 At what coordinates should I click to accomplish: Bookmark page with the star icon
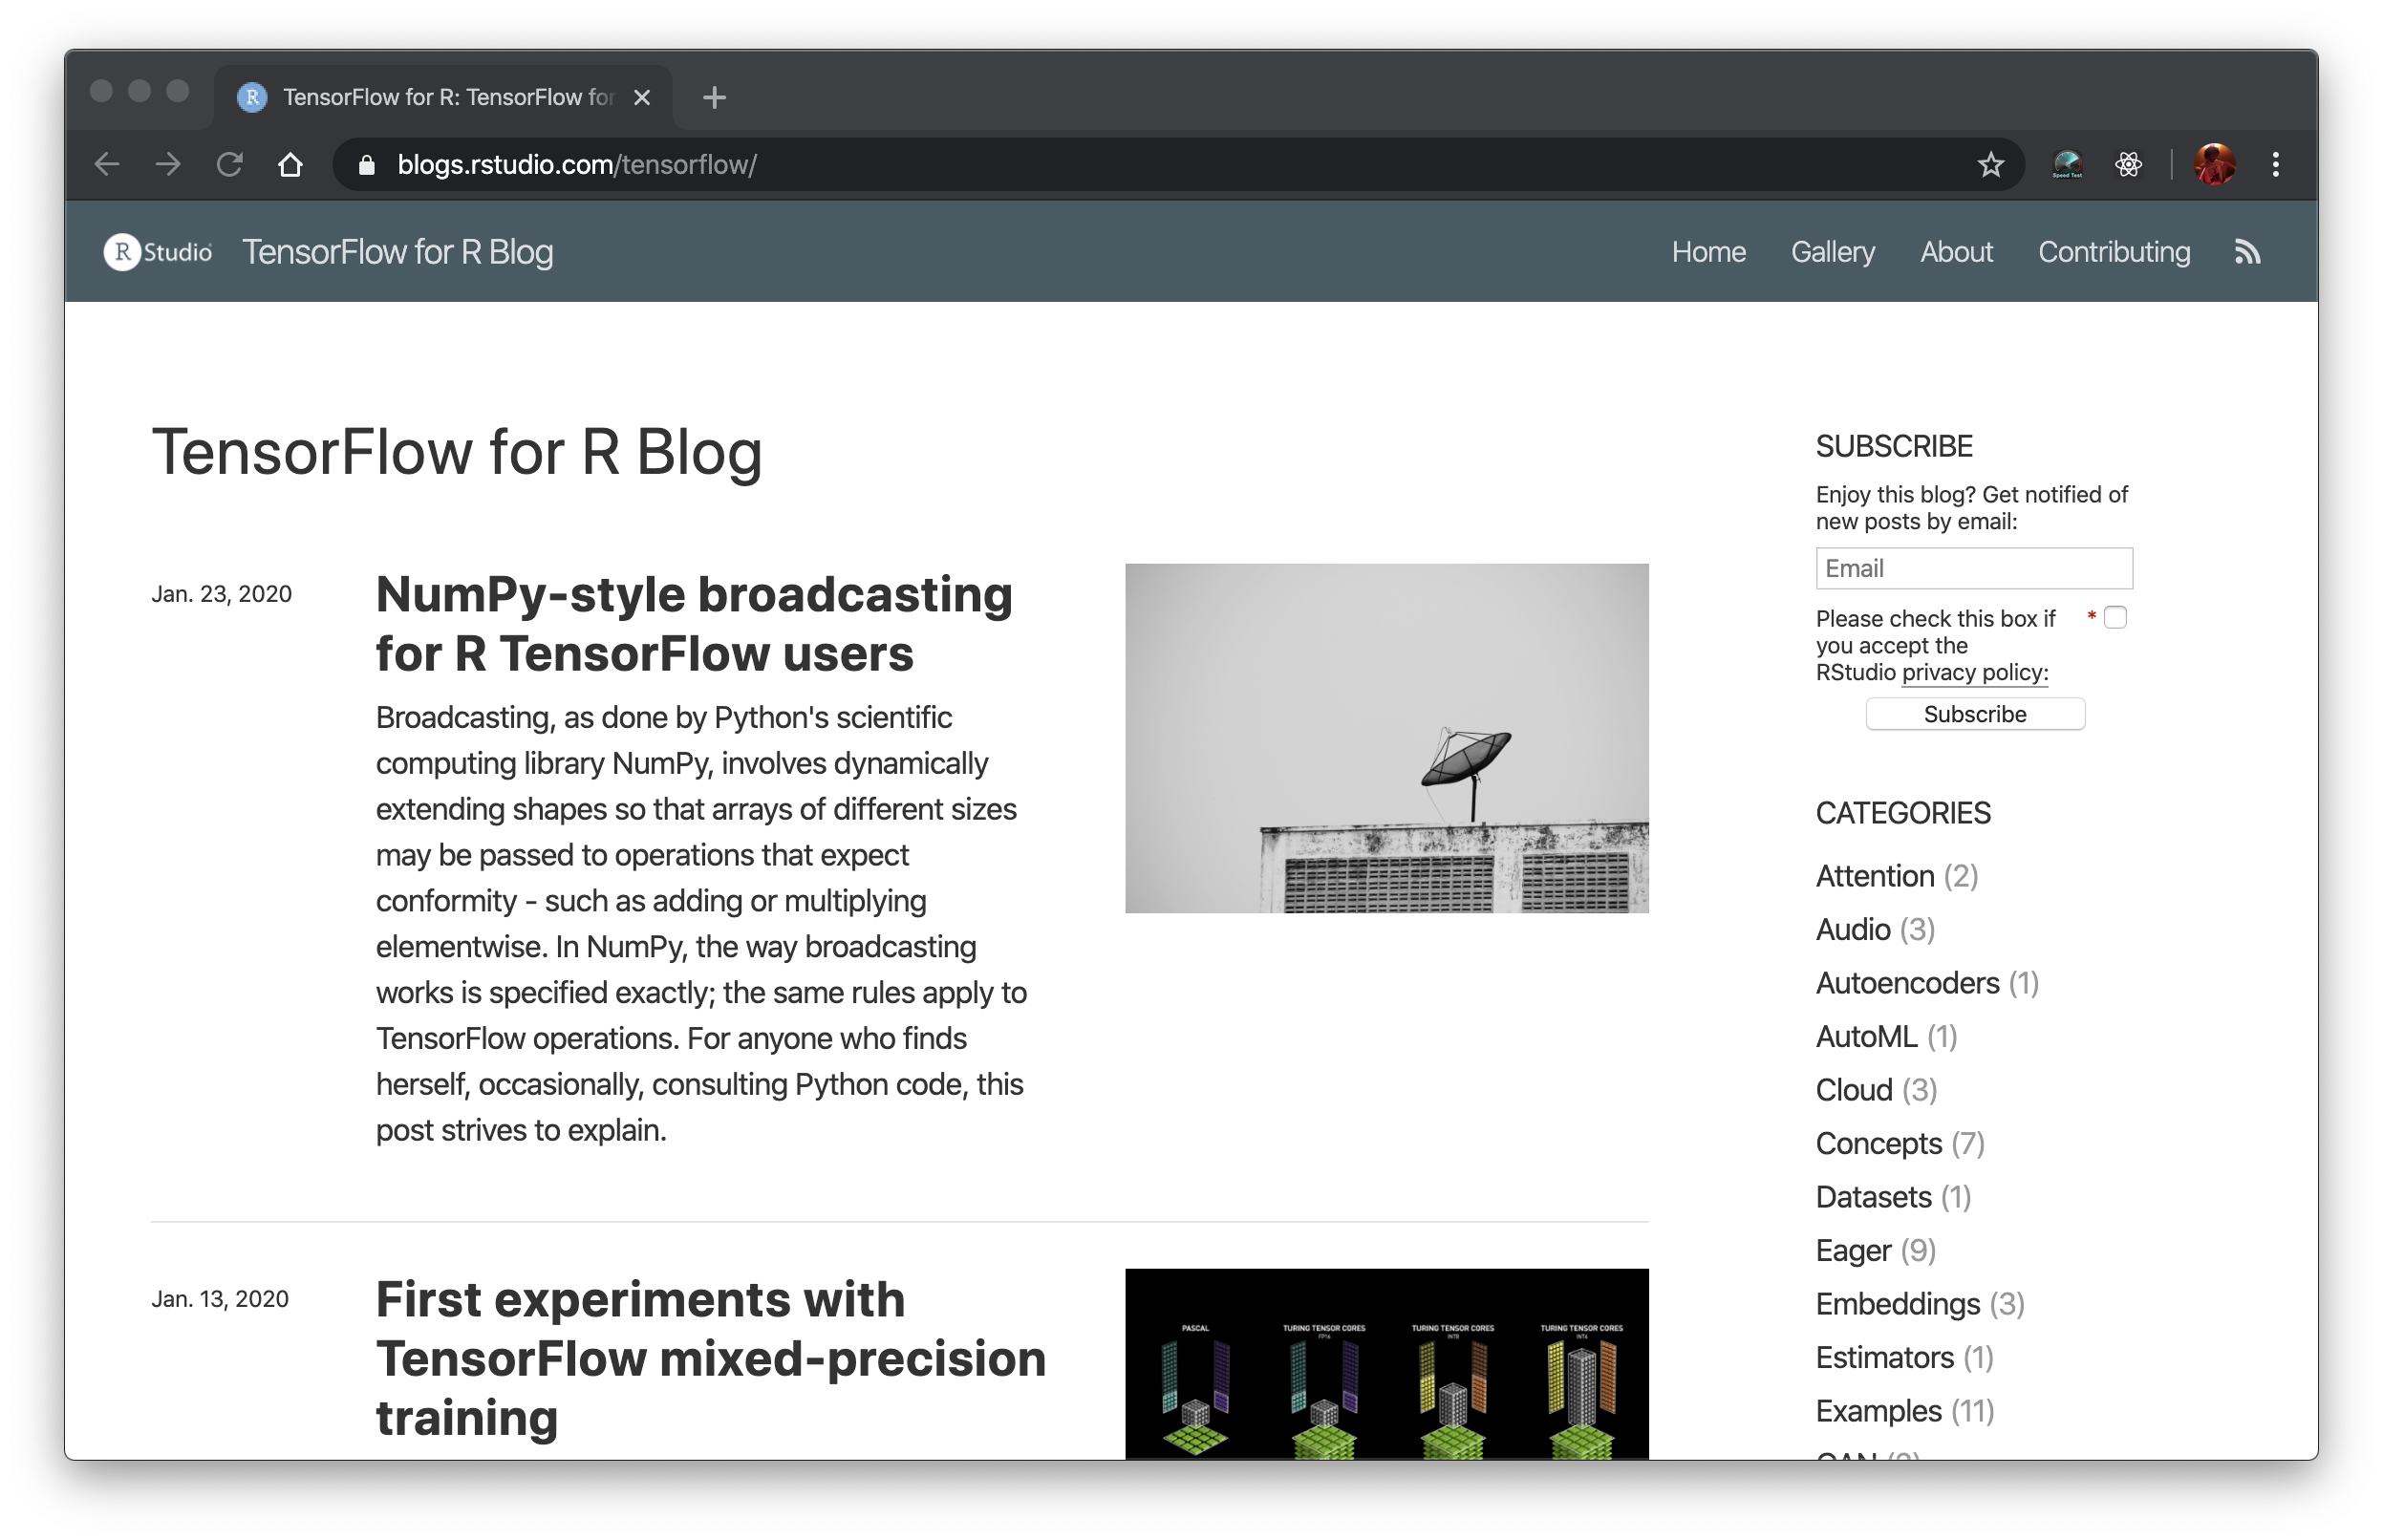[x=1990, y=165]
